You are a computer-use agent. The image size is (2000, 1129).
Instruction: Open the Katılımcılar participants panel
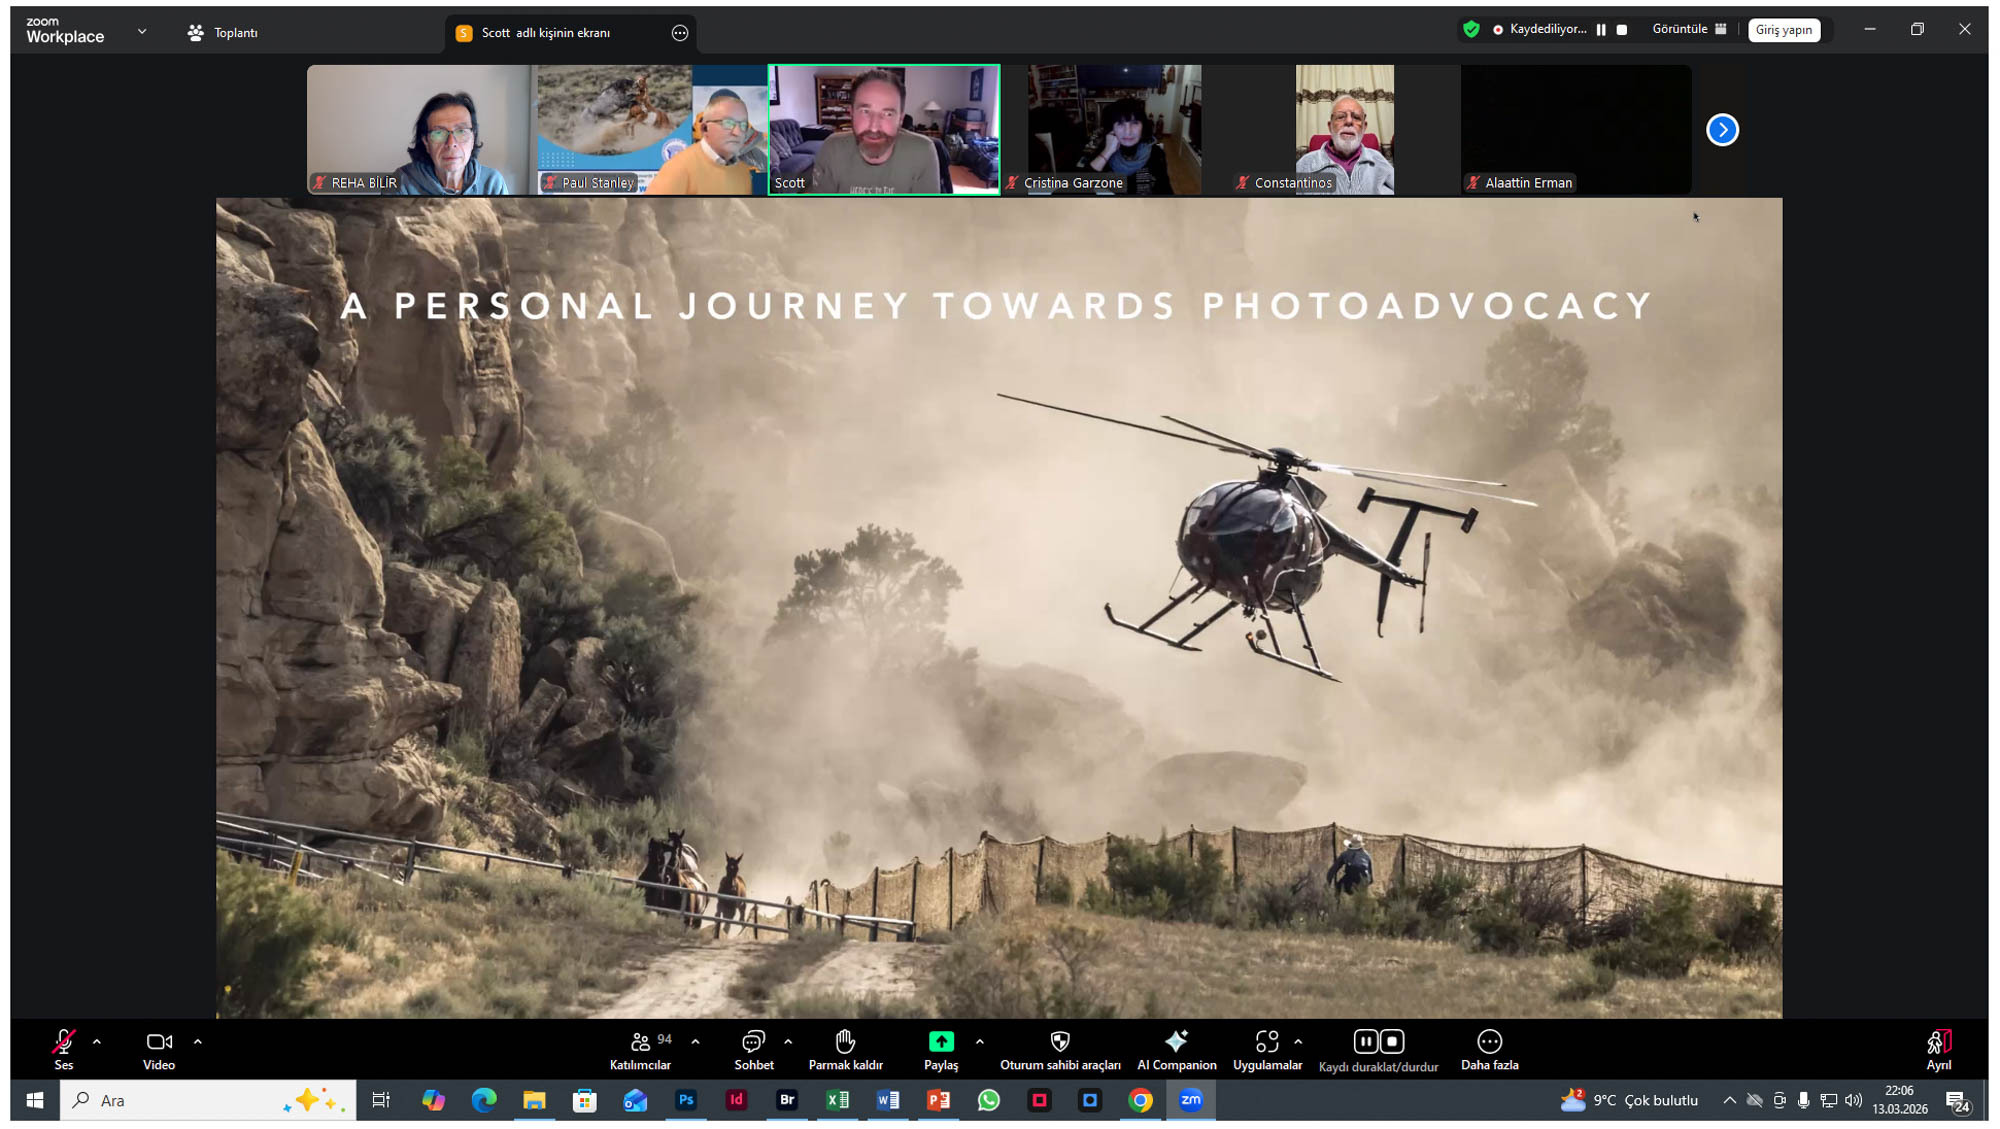click(640, 1049)
